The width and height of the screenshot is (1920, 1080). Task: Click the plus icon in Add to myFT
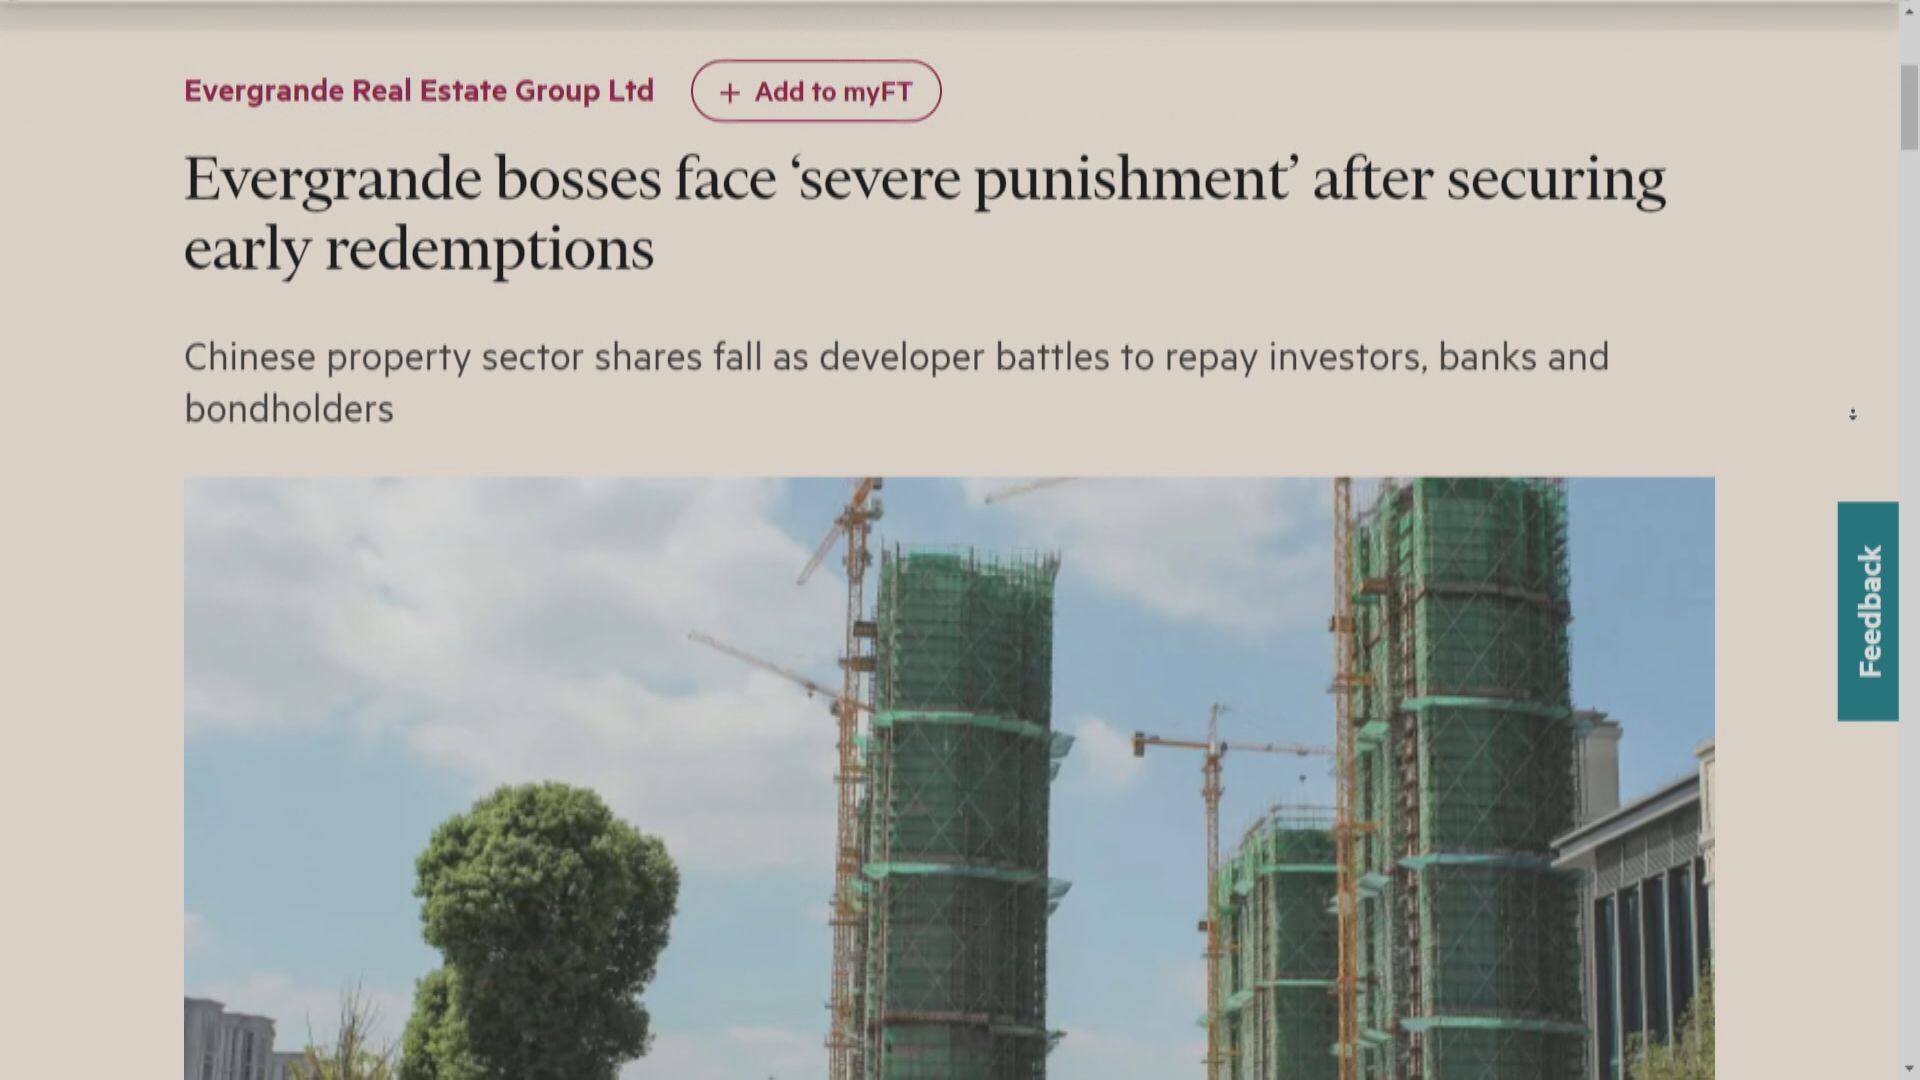[730, 93]
